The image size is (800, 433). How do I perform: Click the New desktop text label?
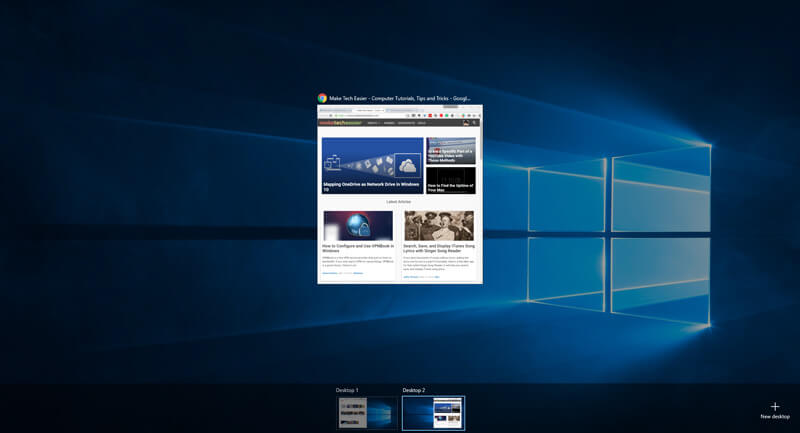(775, 417)
